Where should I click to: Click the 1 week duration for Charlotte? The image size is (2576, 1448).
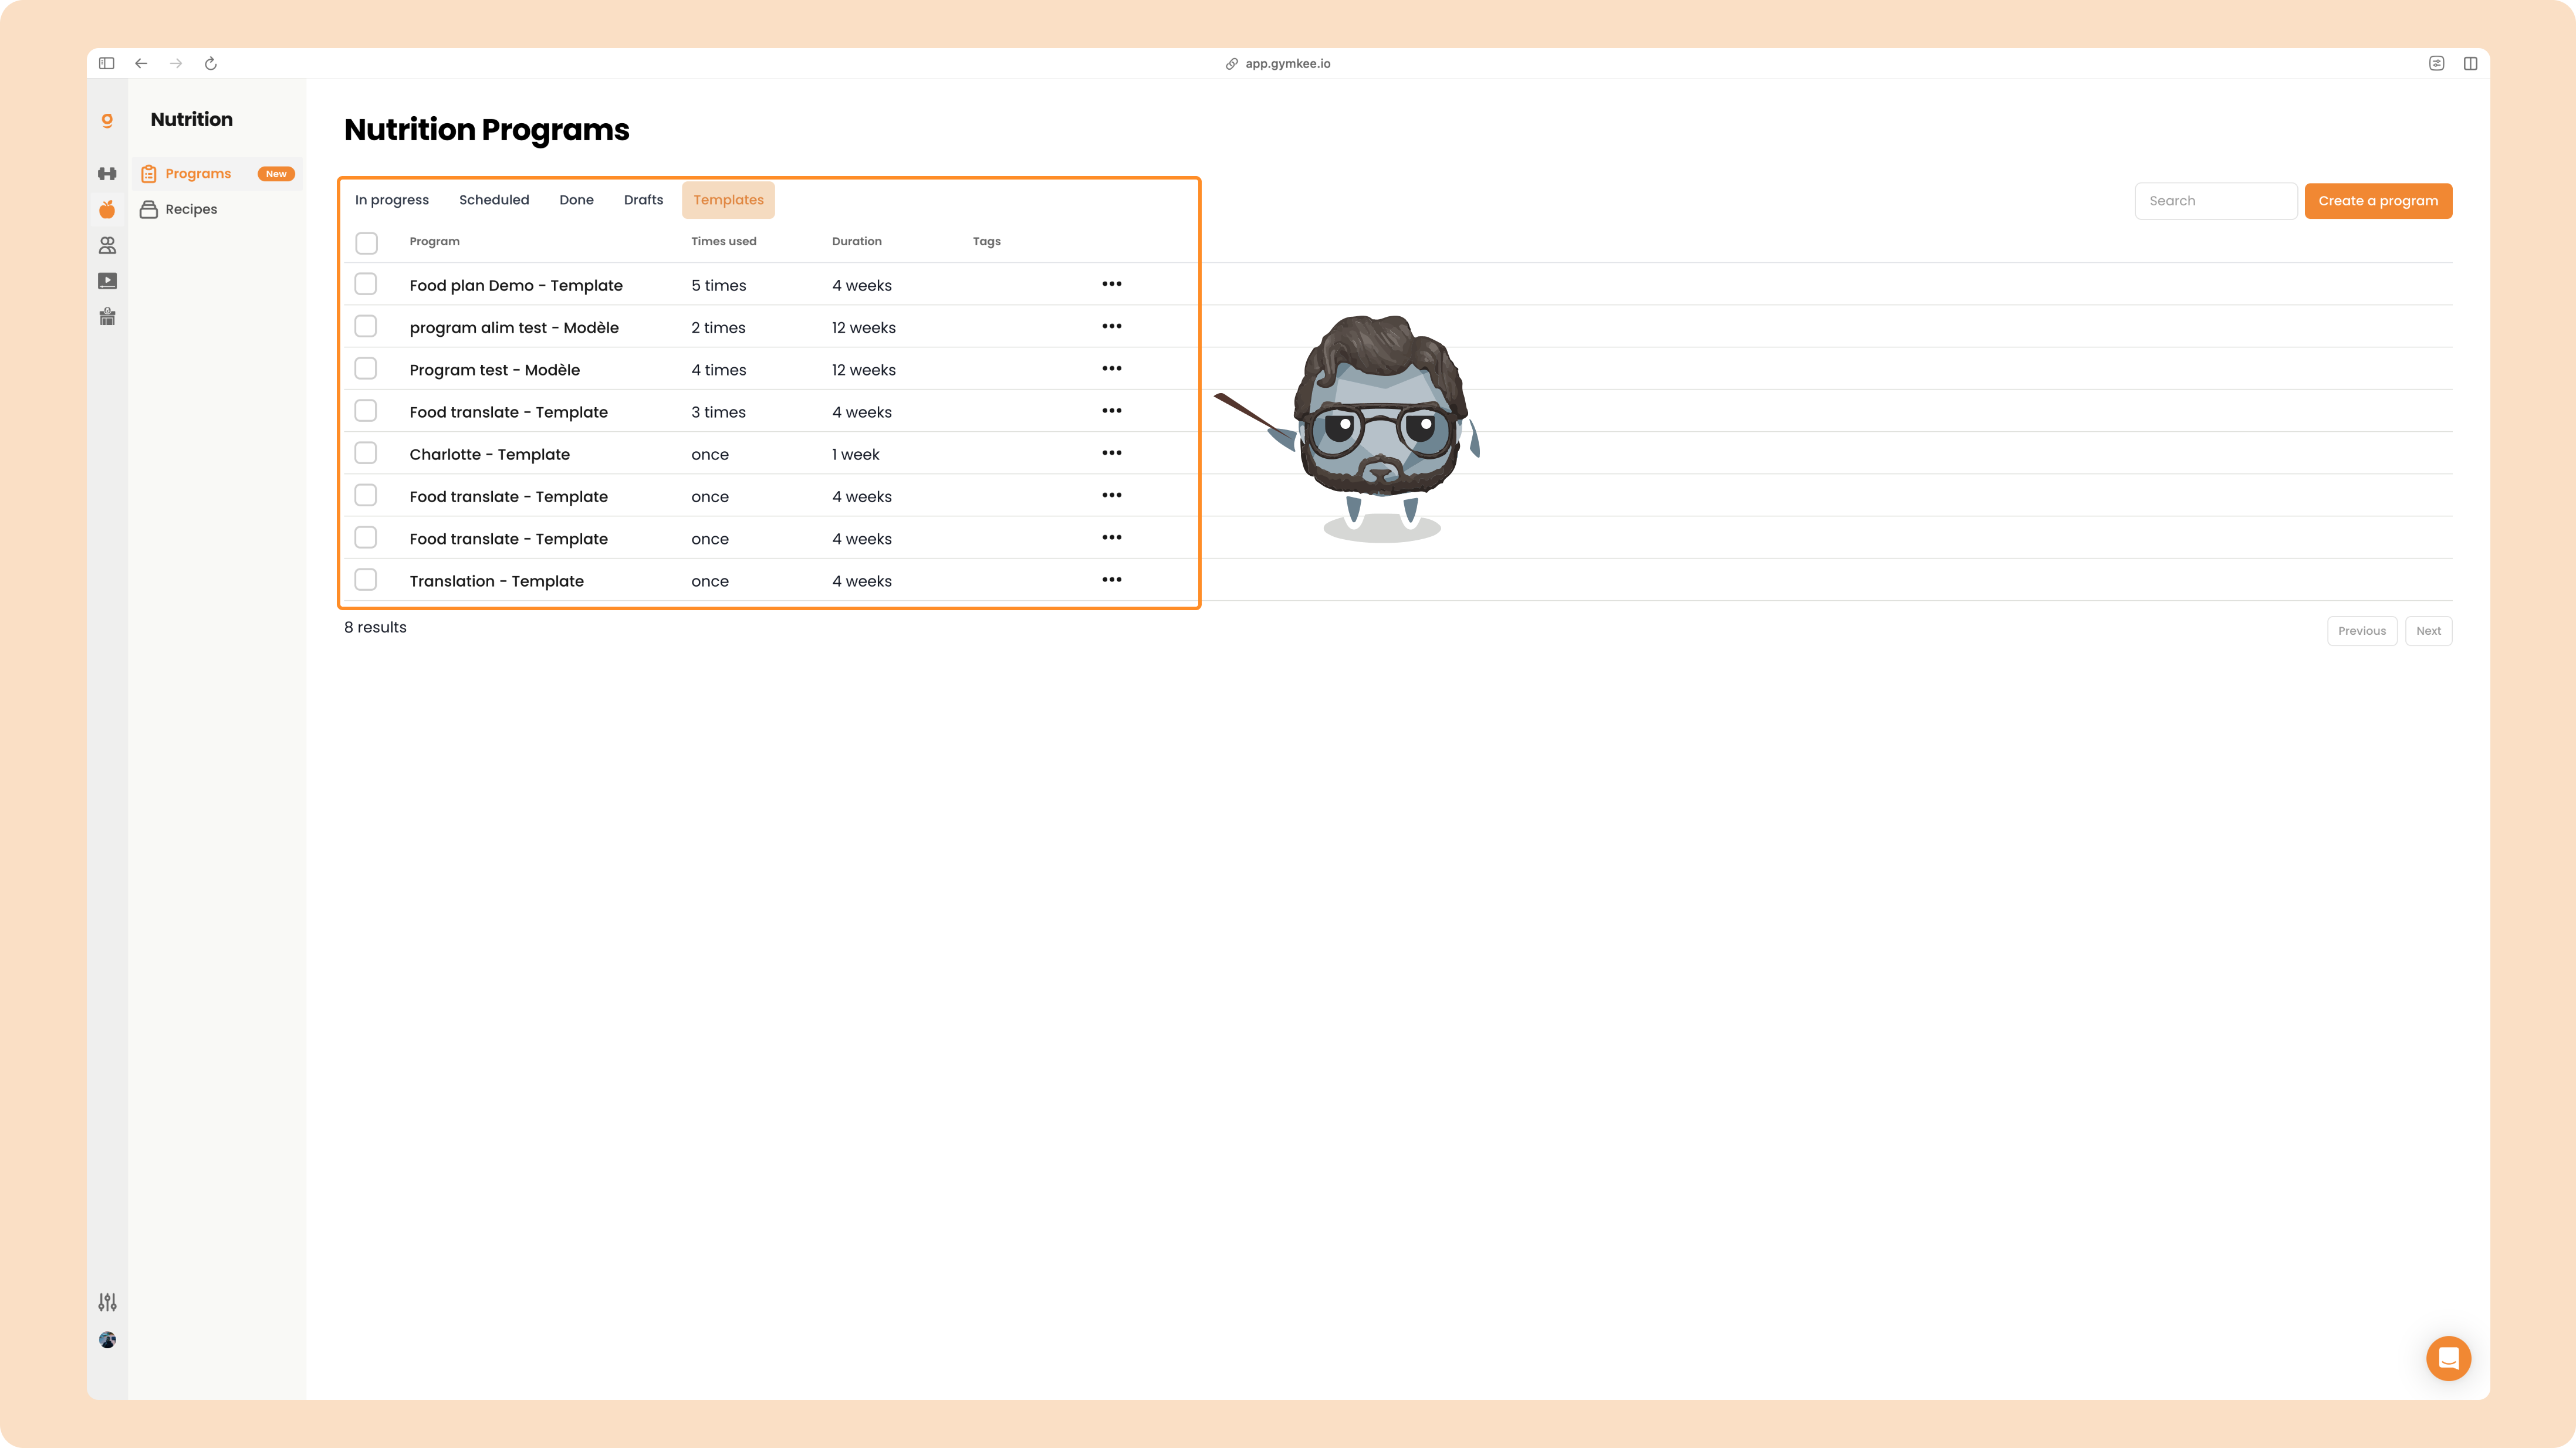pos(855,454)
